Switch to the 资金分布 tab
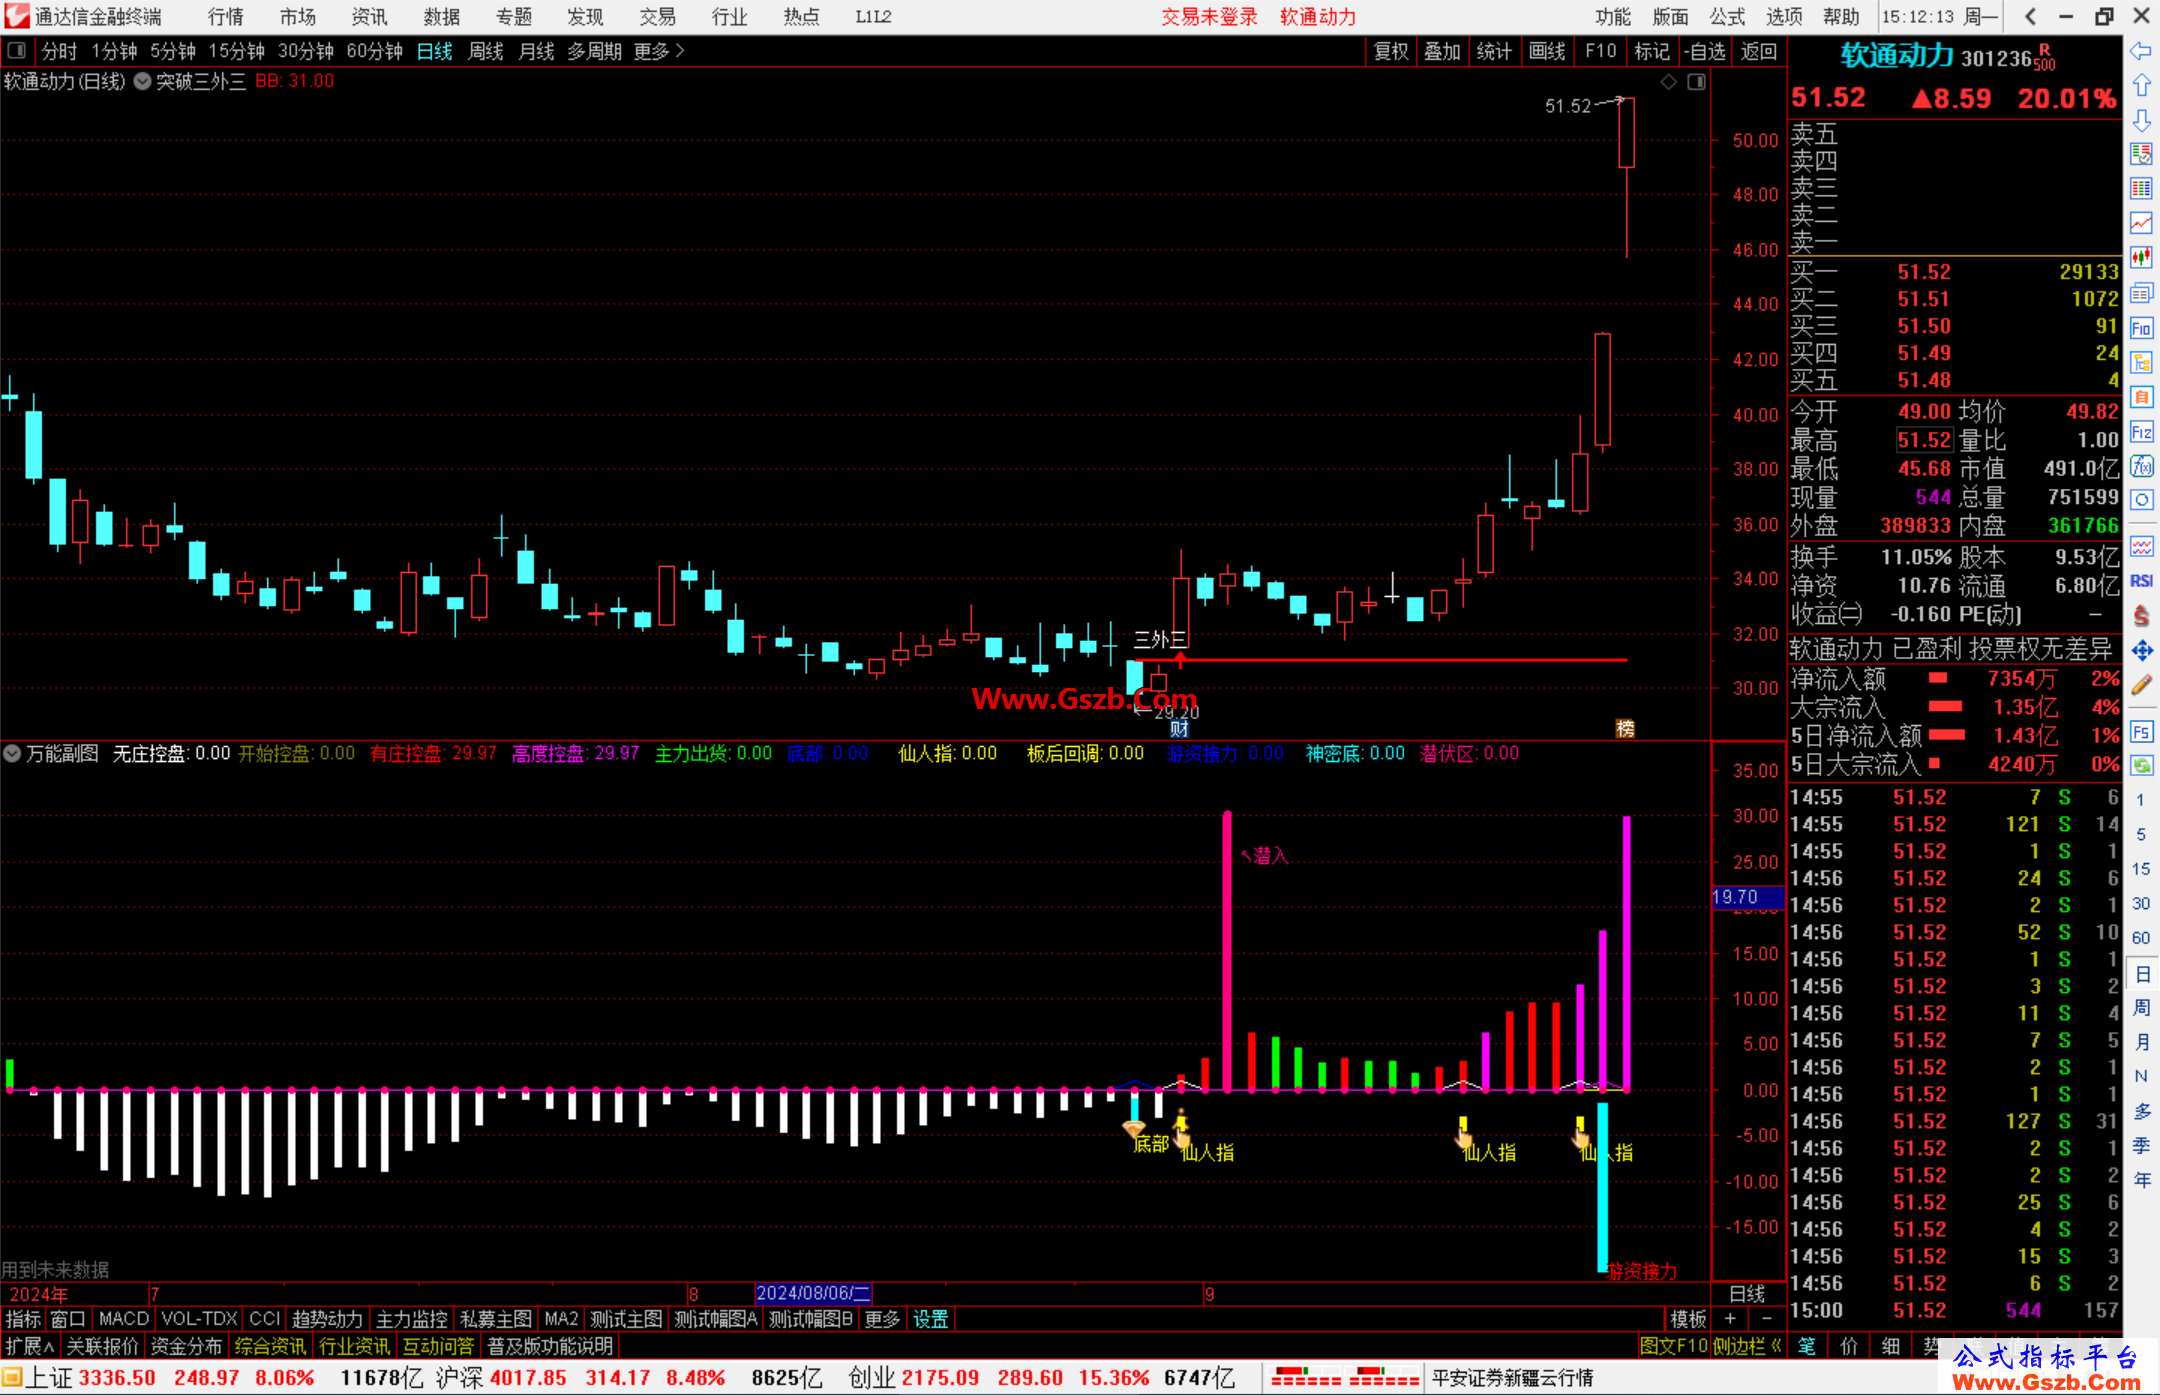This screenshot has width=2160, height=1395. coord(187,1346)
